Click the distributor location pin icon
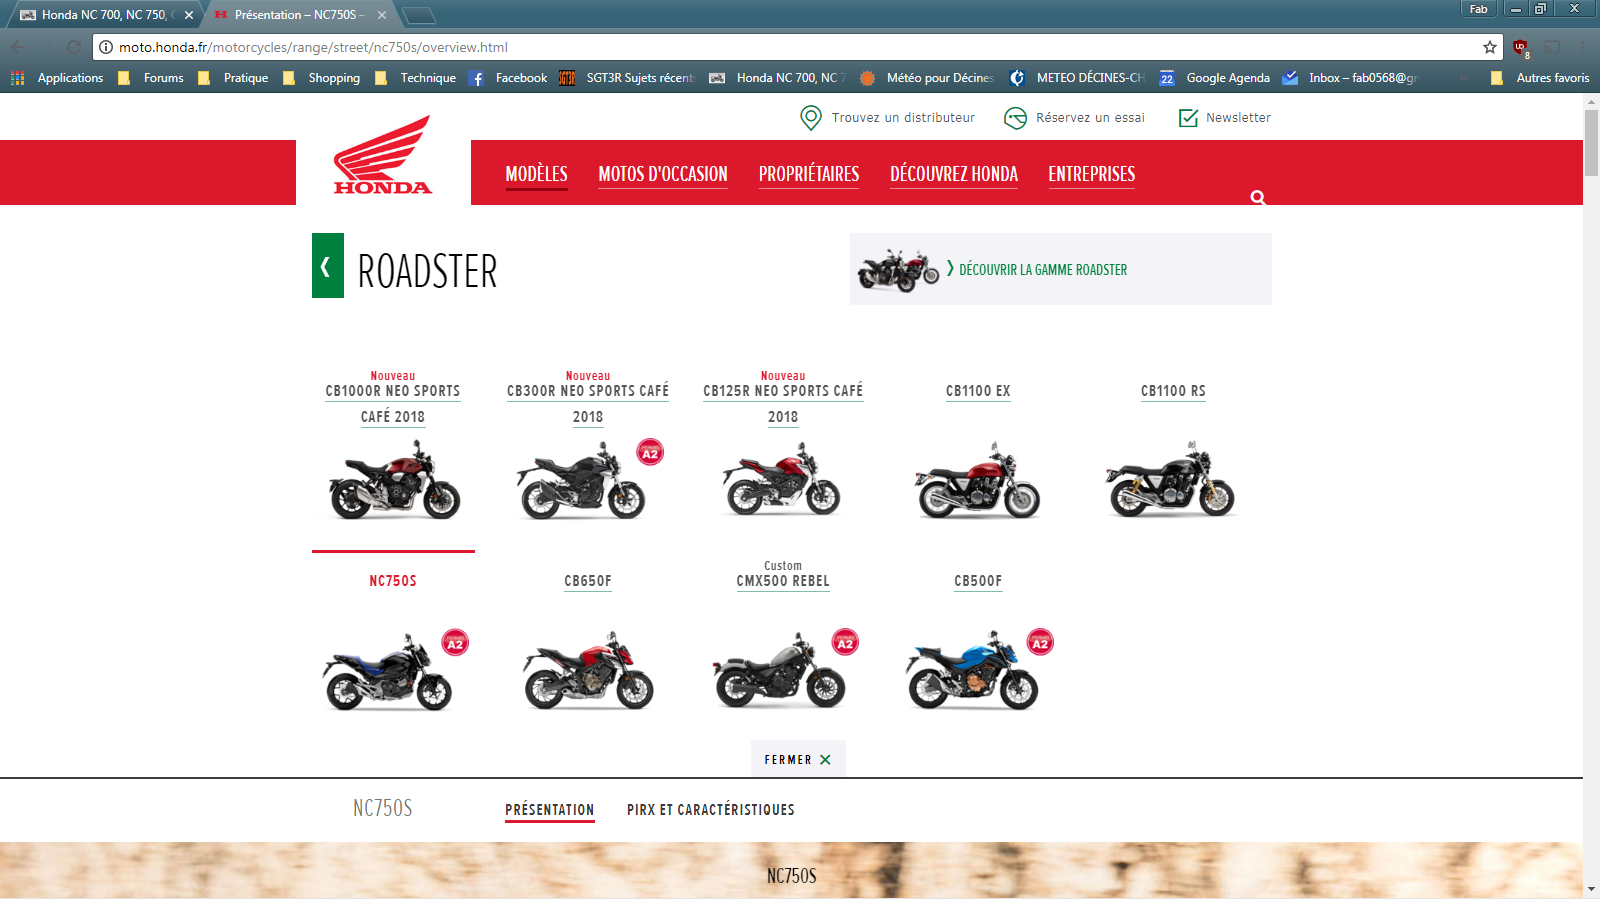Image resolution: width=1600 pixels, height=900 pixels. pyautogui.click(x=810, y=118)
